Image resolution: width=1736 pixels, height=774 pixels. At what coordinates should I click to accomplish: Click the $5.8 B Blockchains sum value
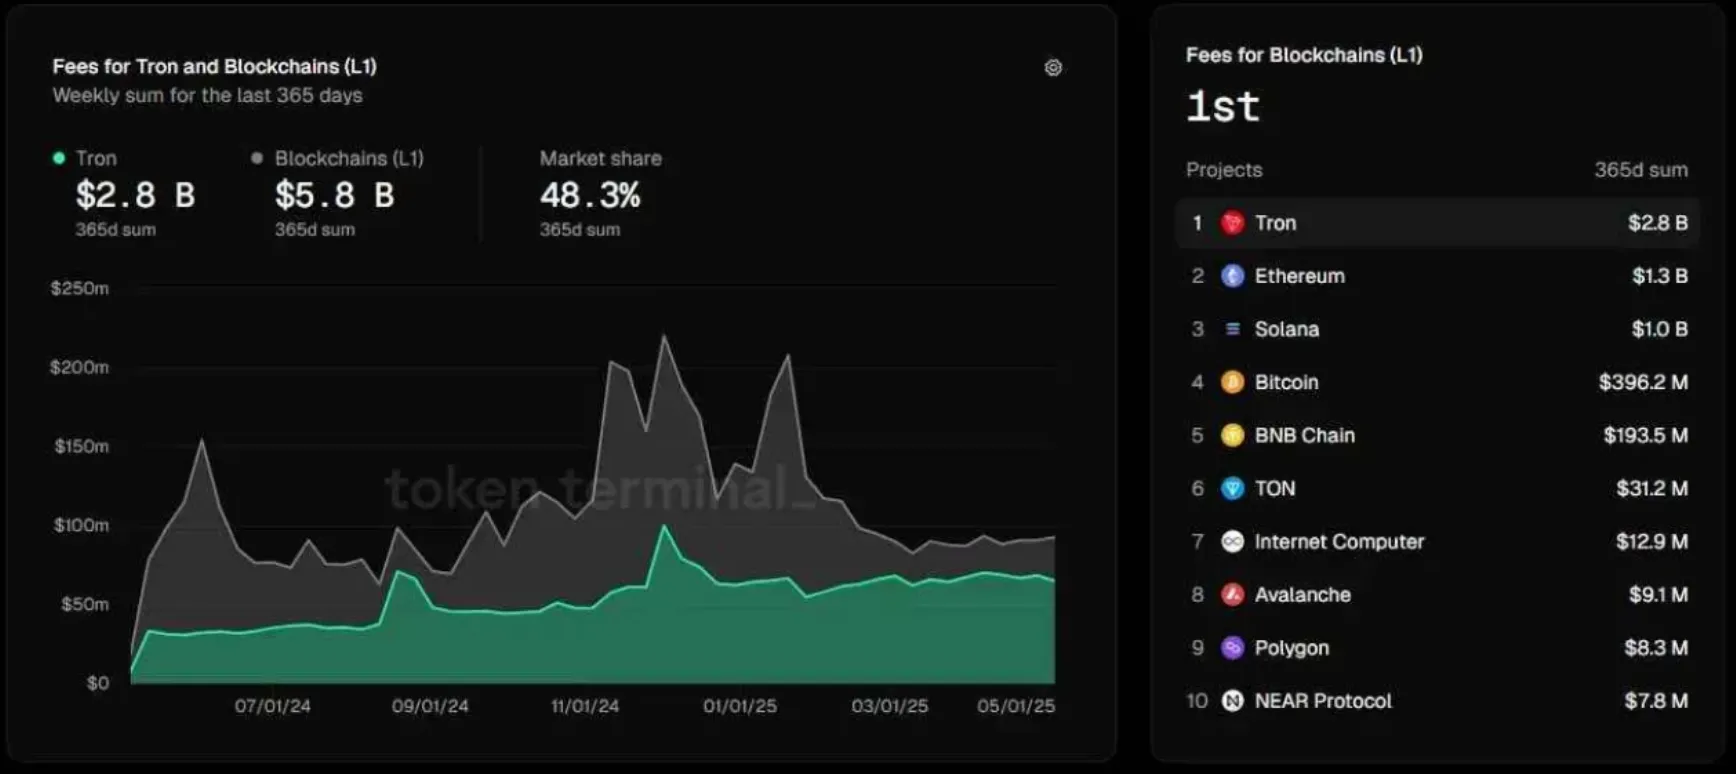click(335, 195)
